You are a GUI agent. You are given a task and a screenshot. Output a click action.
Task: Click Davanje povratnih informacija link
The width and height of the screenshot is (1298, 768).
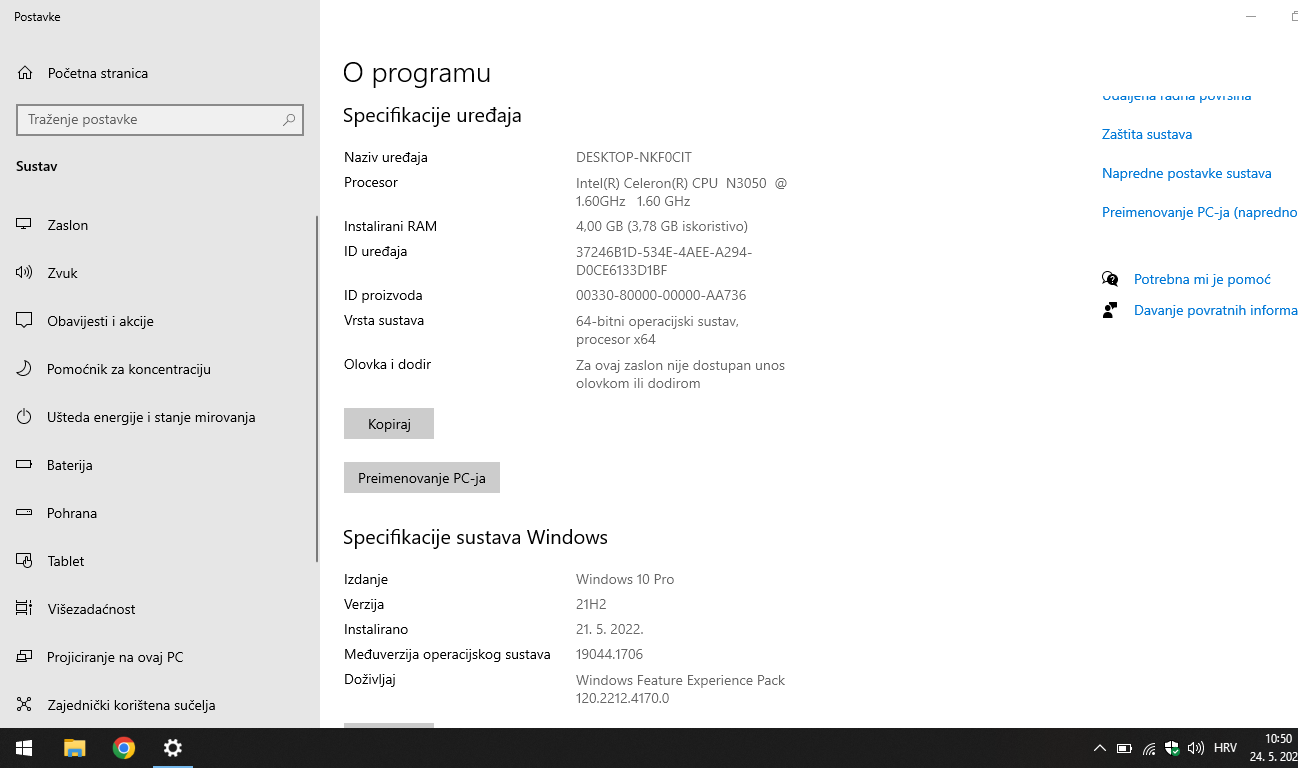click(x=1216, y=311)
